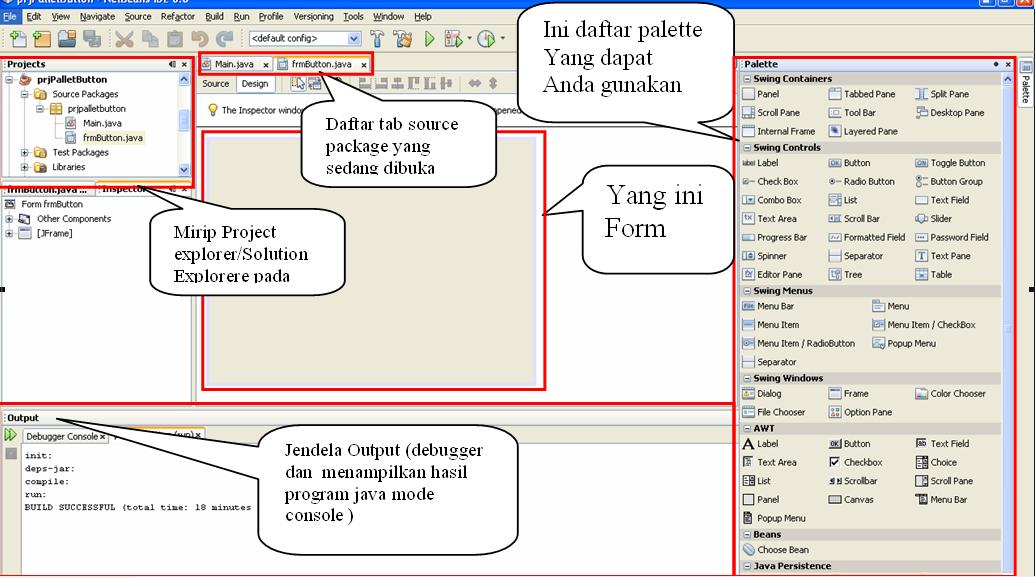Click the Open Project toolbar icon

(67, 39)
